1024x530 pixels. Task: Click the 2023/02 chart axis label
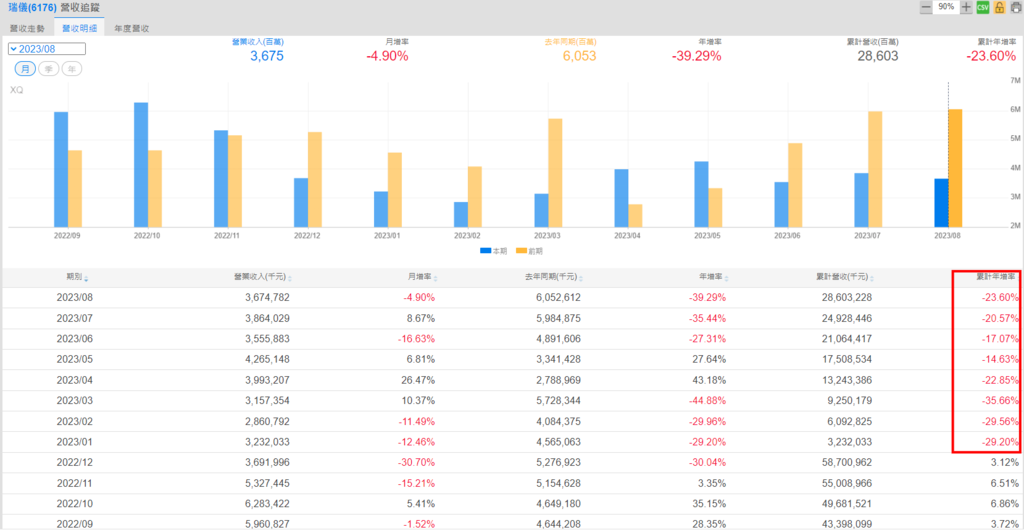coord(468,234)
